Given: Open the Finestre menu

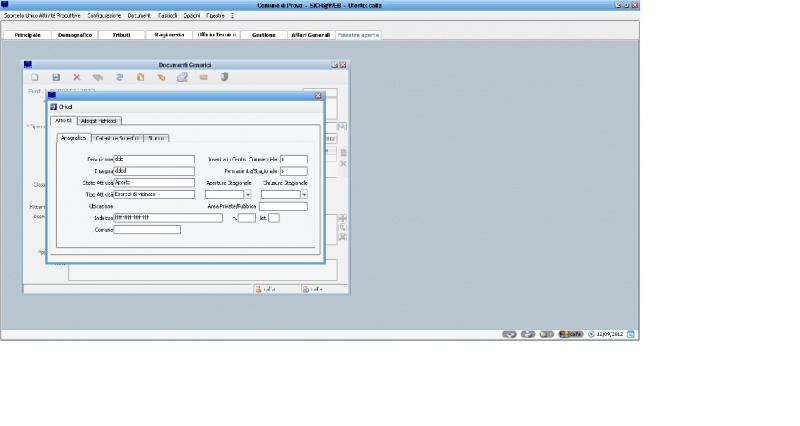Looking at the screenshot, I should 215,16.
